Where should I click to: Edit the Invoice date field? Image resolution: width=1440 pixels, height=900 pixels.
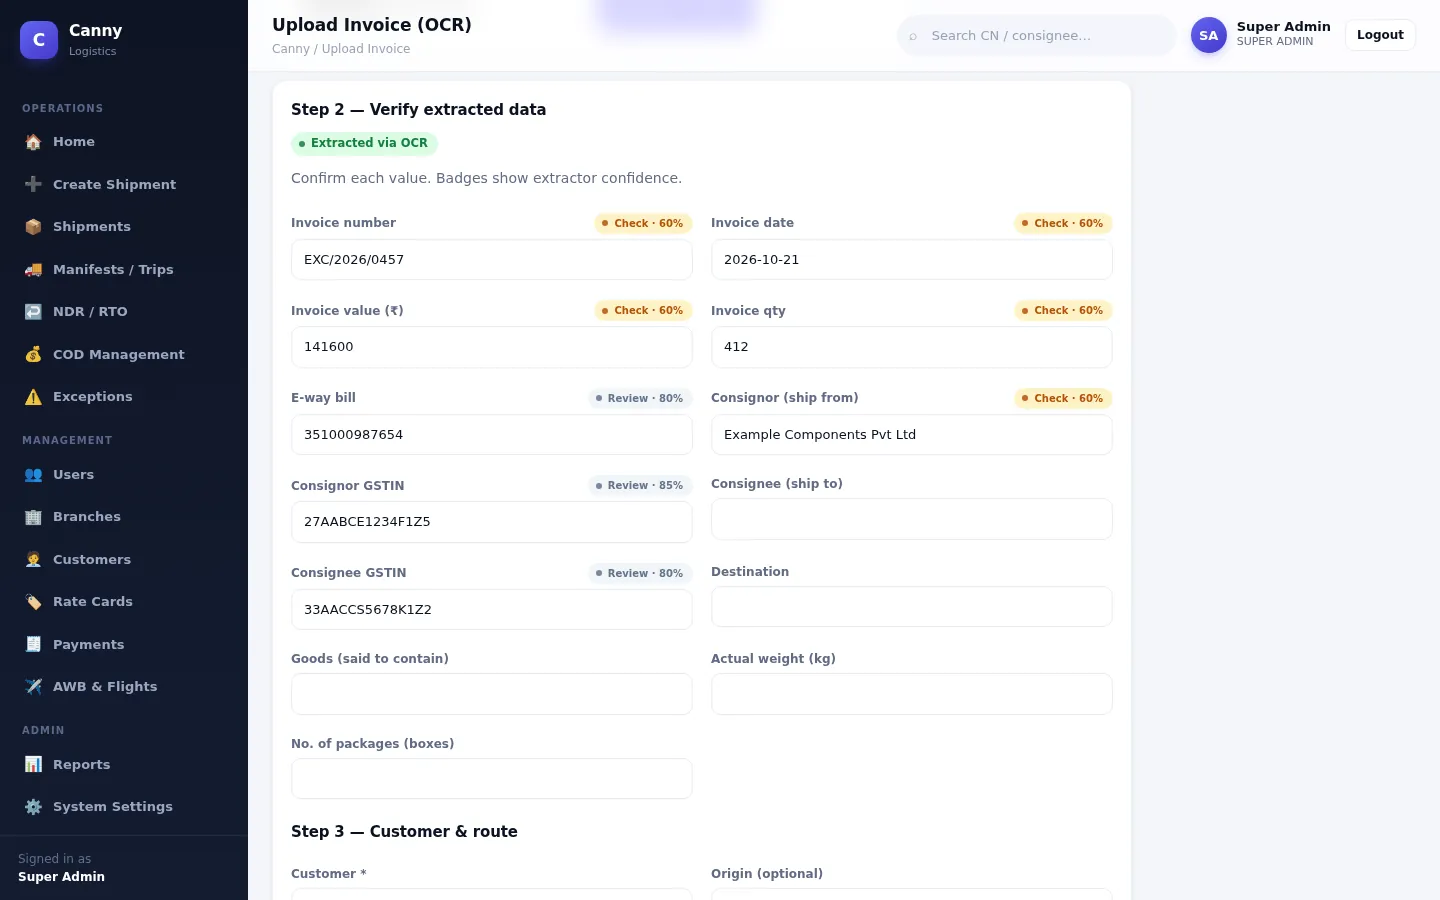click(x=912, y=260)
